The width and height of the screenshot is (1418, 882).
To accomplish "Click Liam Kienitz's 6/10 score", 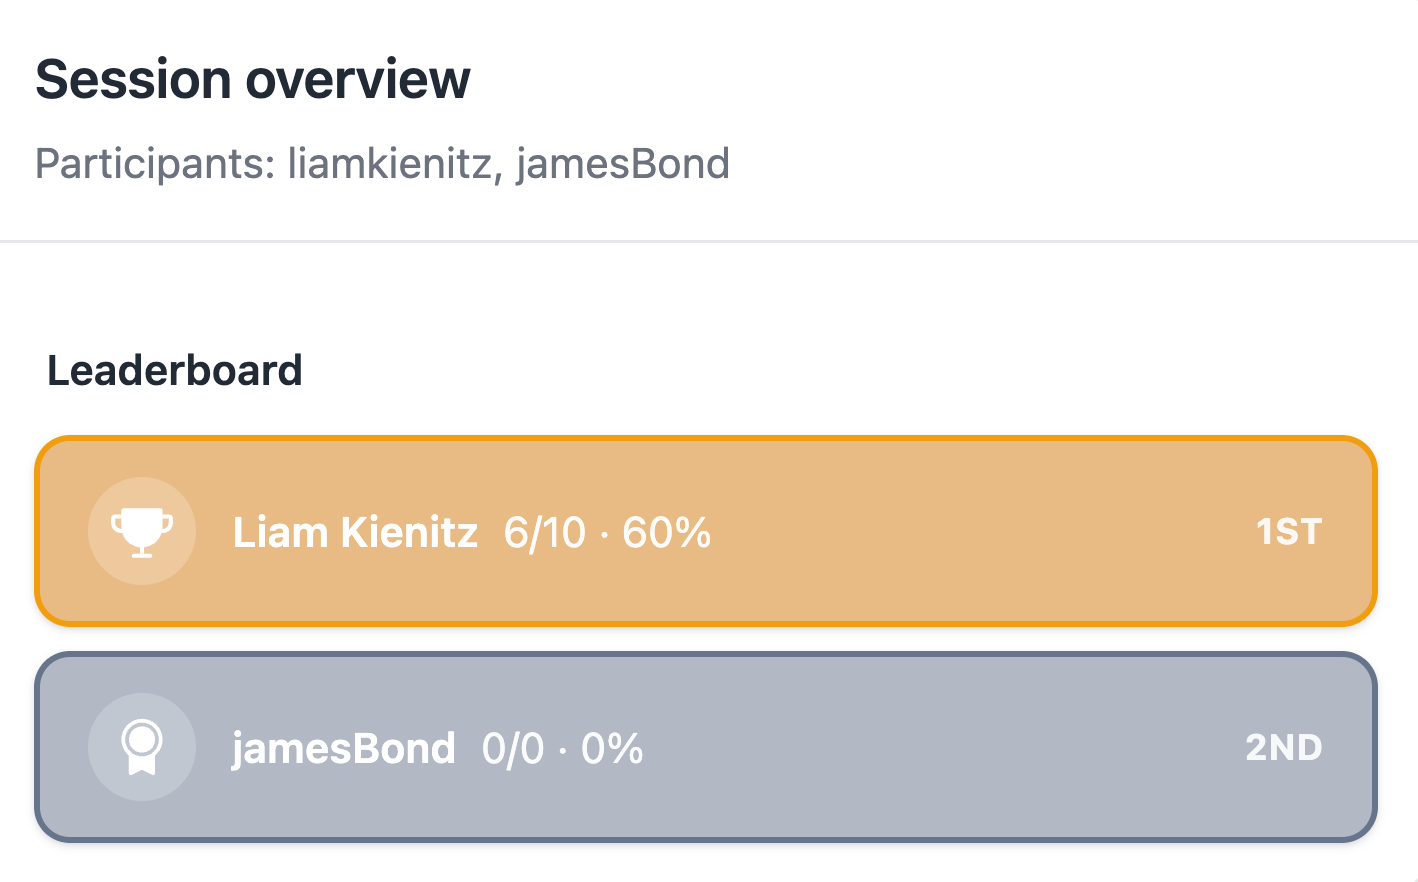I will click(545, 532).
